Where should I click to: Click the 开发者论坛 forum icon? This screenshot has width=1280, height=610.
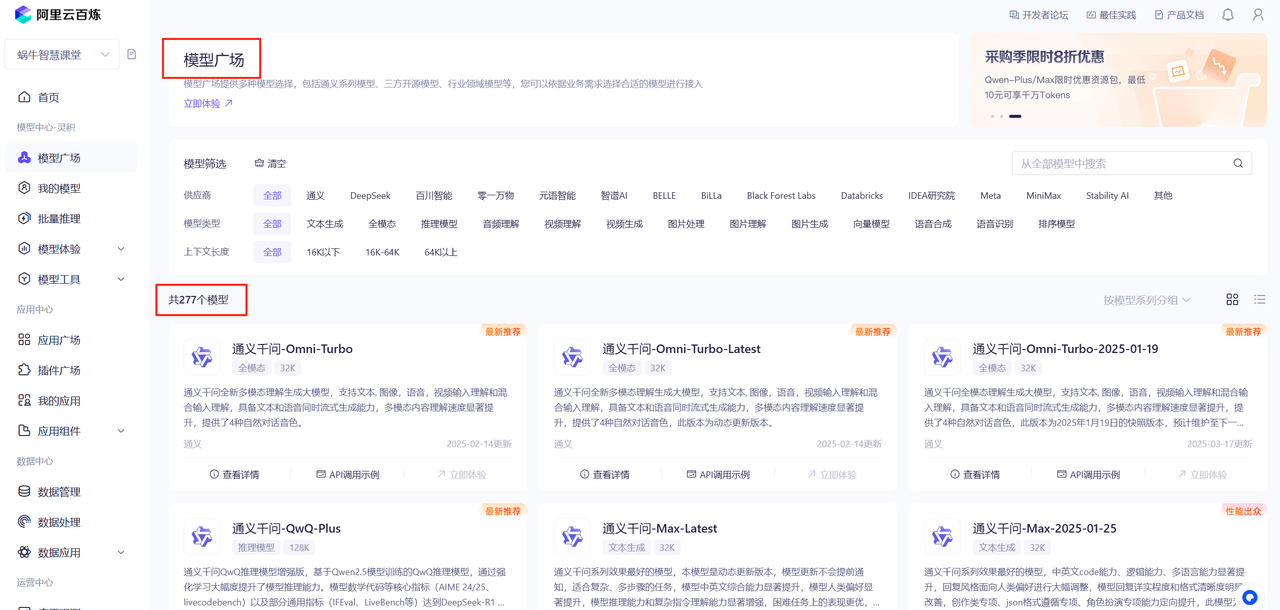pyautogui.click(x=1014, y=15)
